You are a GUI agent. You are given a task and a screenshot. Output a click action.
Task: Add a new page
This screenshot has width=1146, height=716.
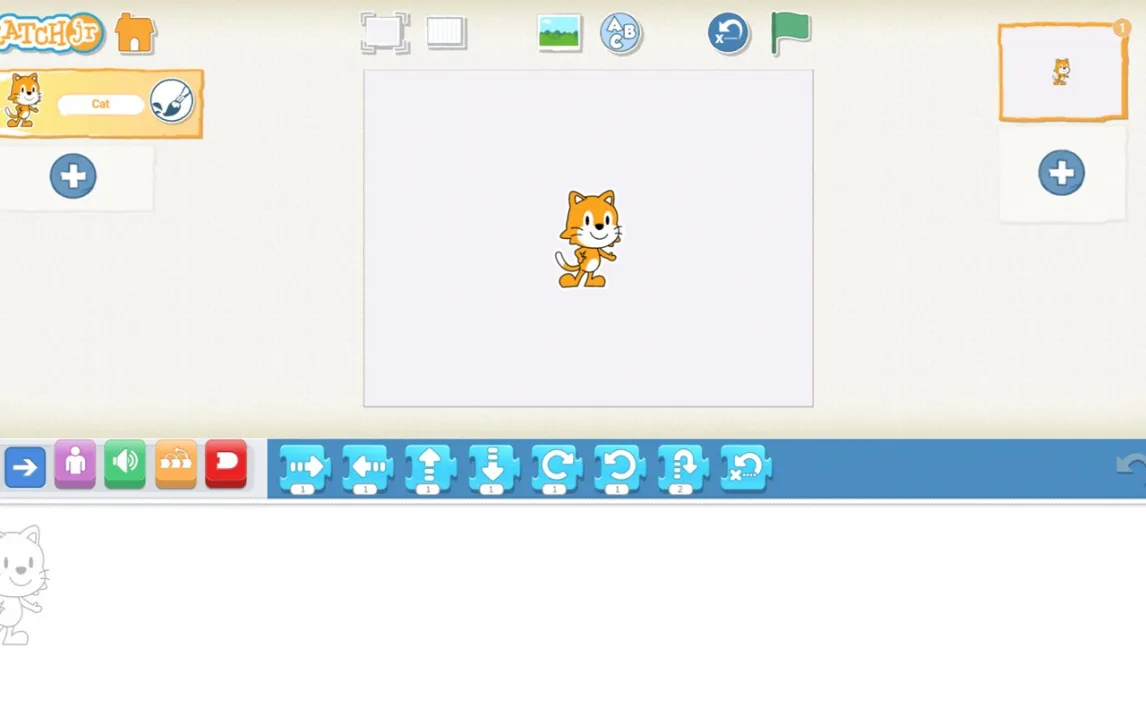pos(1061,173)
